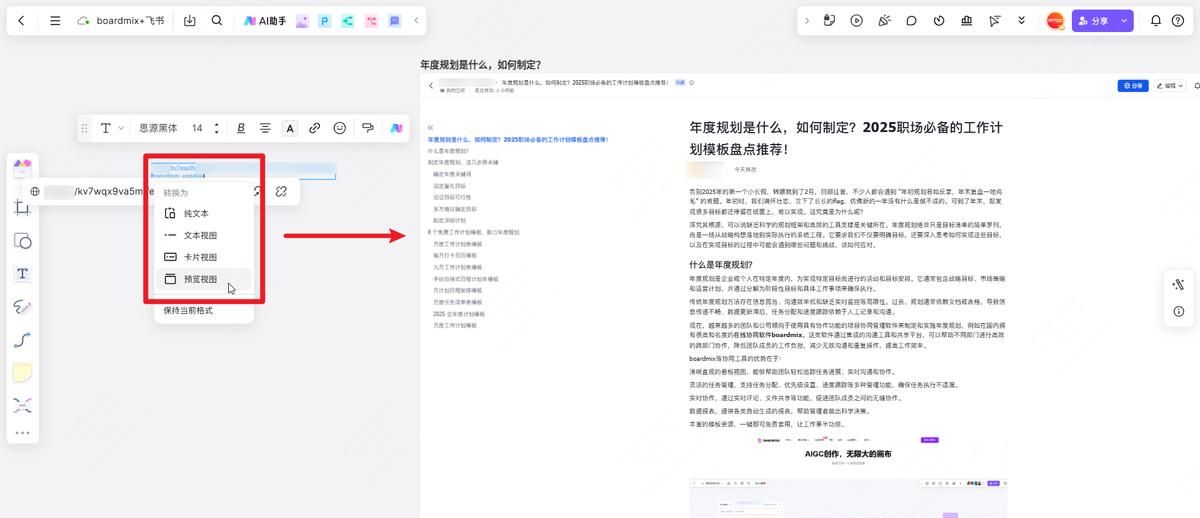Select the text T tool in the sidebar
The image size is (1200, 518).
point(22,274)
